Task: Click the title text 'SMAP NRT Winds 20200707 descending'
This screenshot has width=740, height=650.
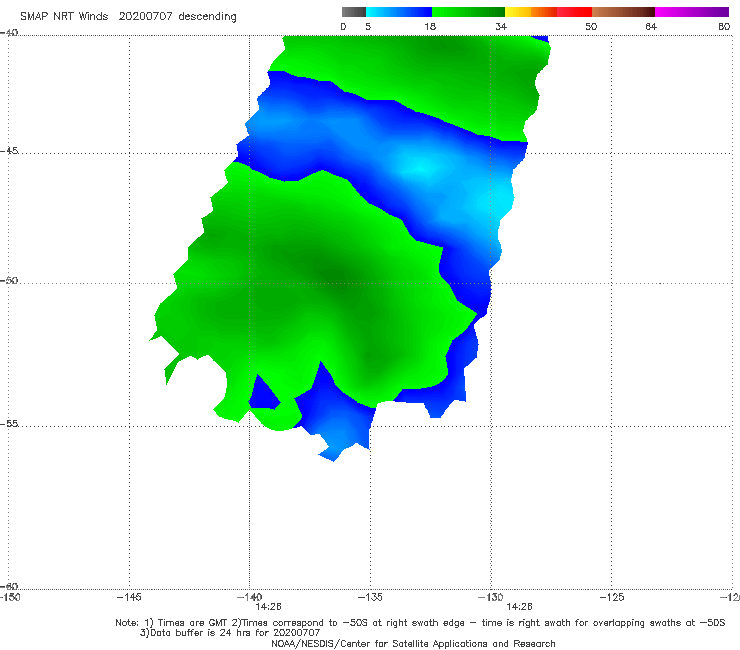Action: point(128,17)
